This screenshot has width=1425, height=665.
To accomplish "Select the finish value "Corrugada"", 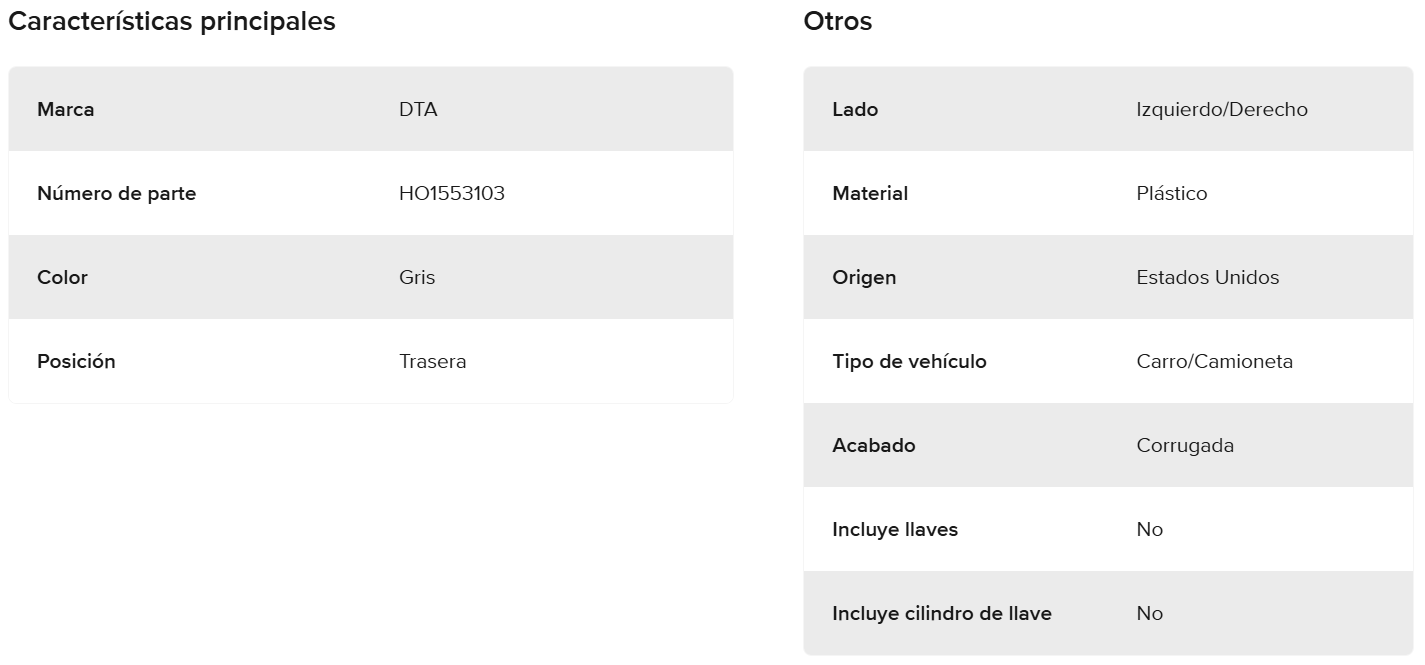I will coord(1185,445).
